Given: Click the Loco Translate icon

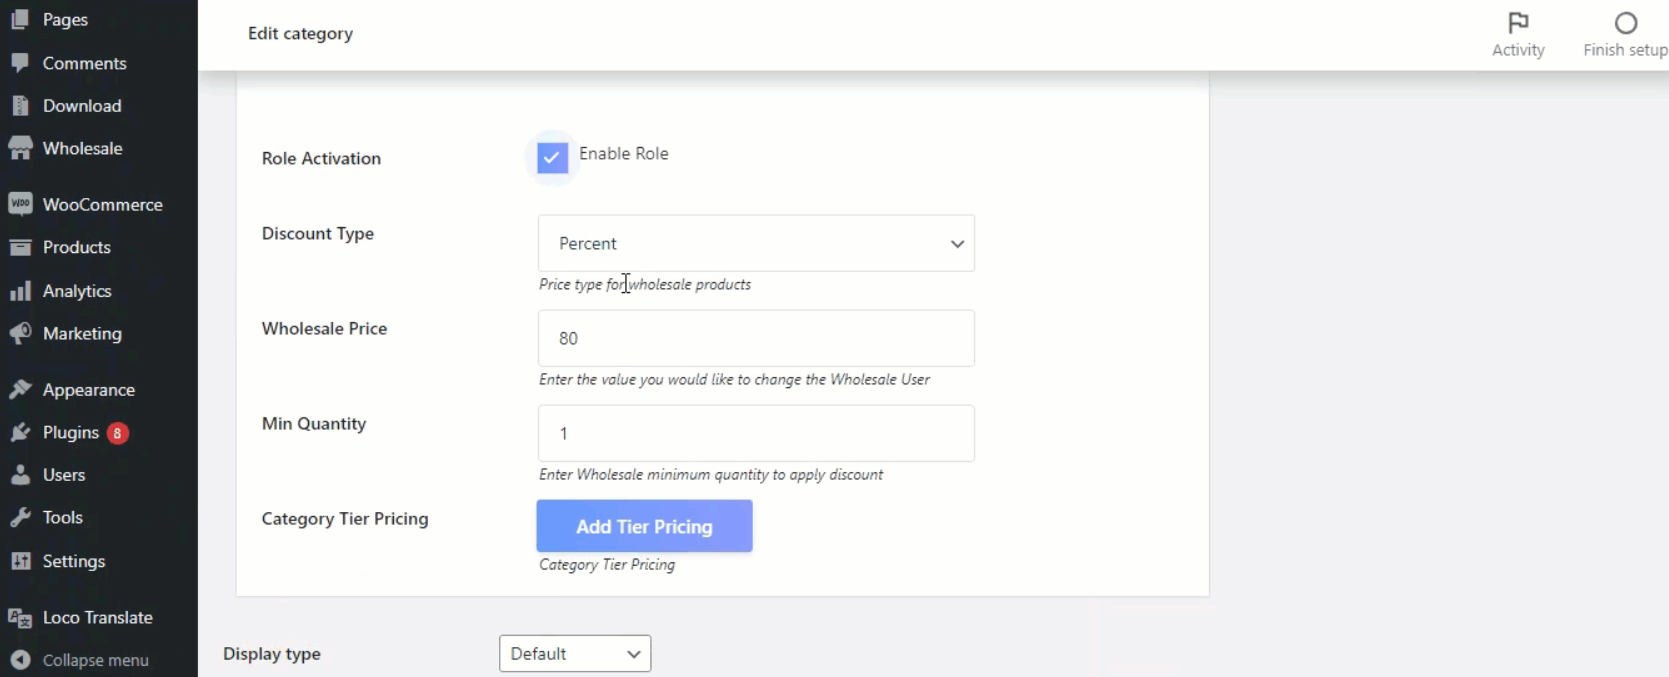Looking at the screenshot, I should click(x=20, y=617).
